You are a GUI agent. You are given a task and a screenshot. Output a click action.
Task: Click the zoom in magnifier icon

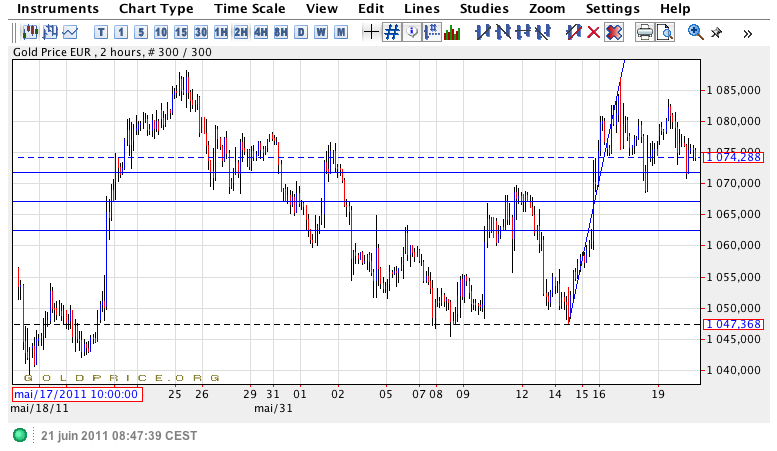[695, 32]
